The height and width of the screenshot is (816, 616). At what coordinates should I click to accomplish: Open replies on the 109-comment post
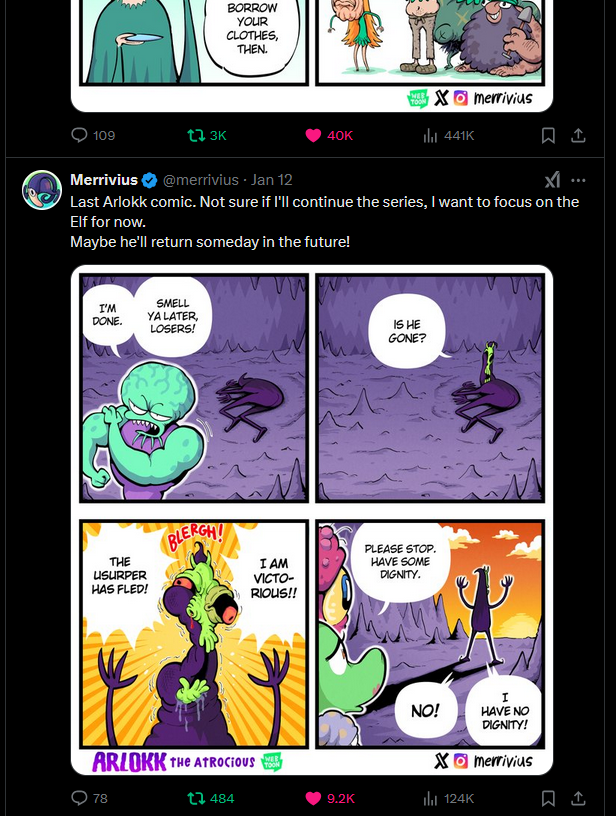click(x=93, y=135)
